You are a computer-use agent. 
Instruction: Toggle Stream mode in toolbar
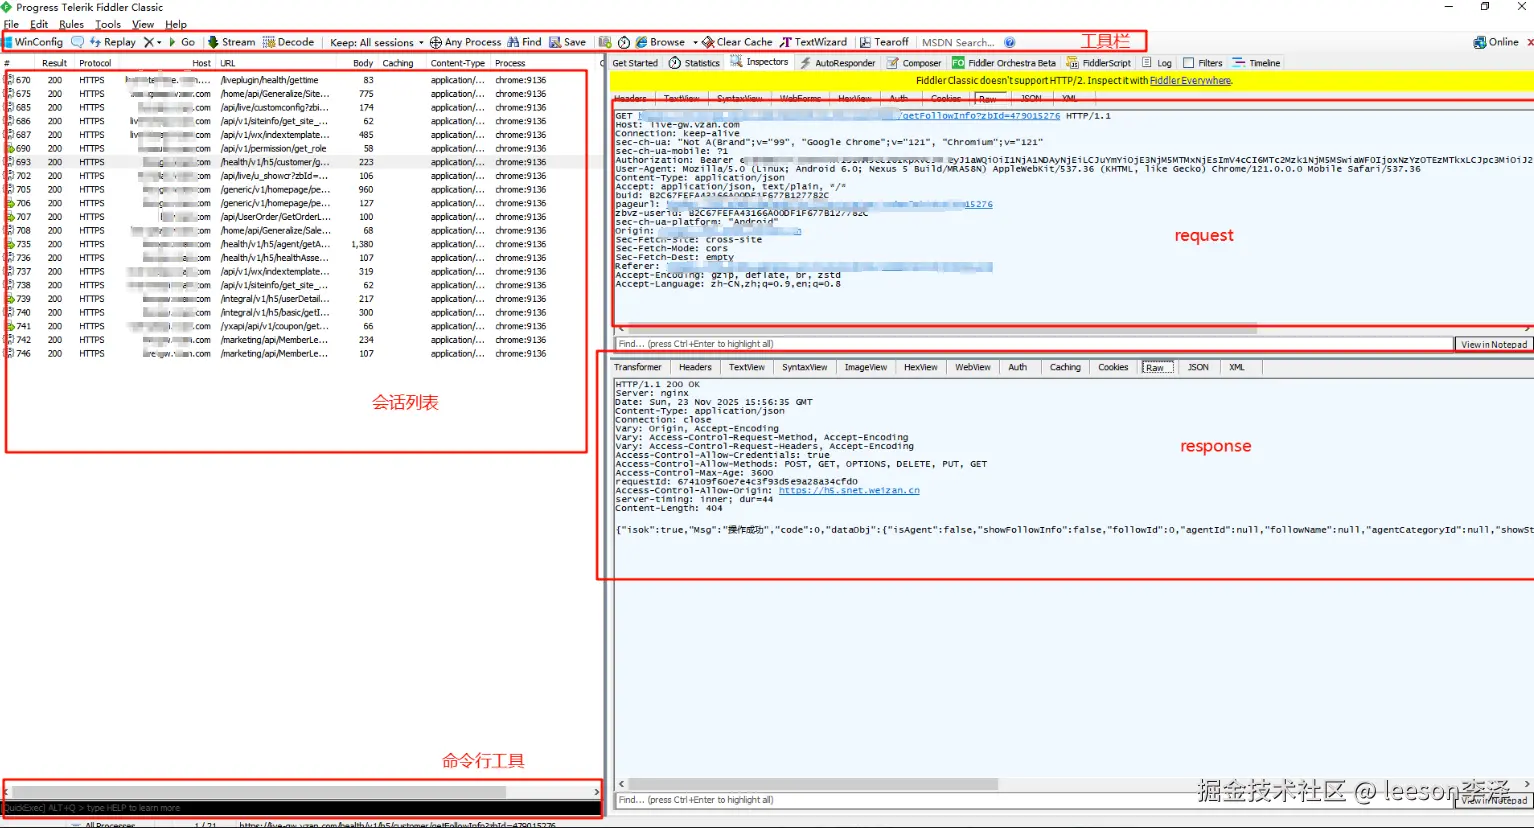tap(232, 42)
